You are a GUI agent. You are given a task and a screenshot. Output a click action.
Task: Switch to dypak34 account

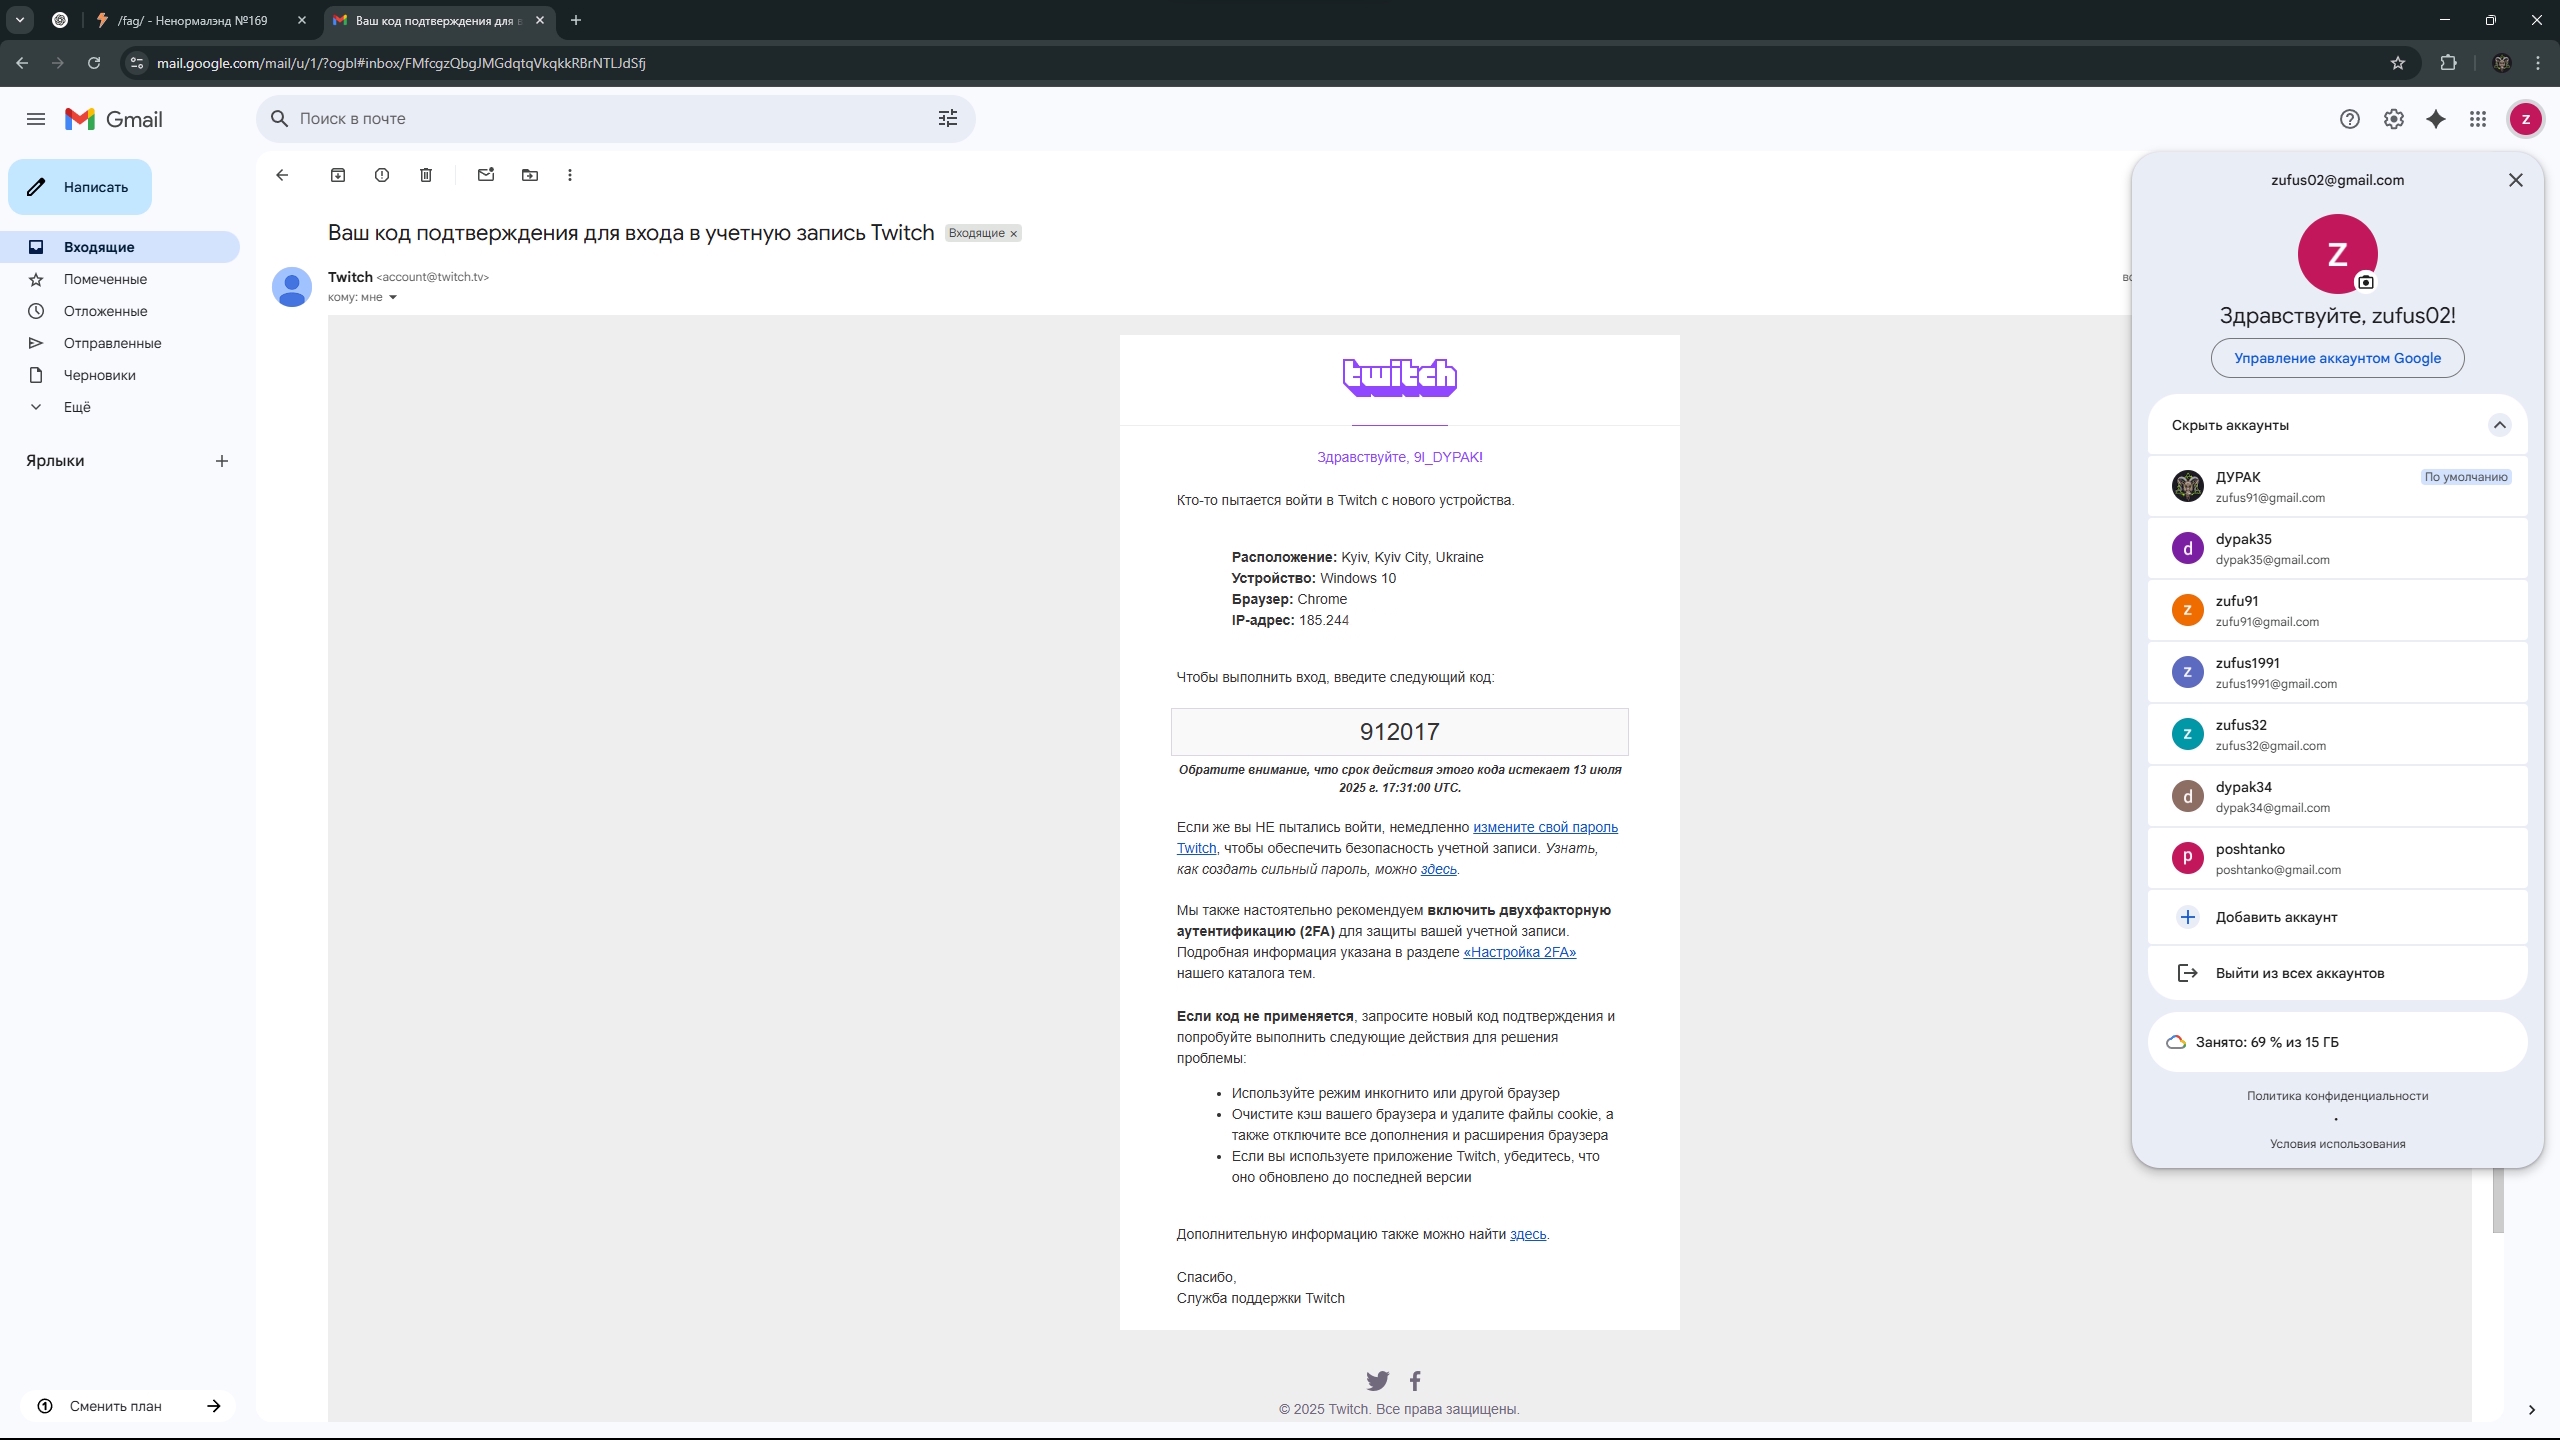click(2338, 796)
